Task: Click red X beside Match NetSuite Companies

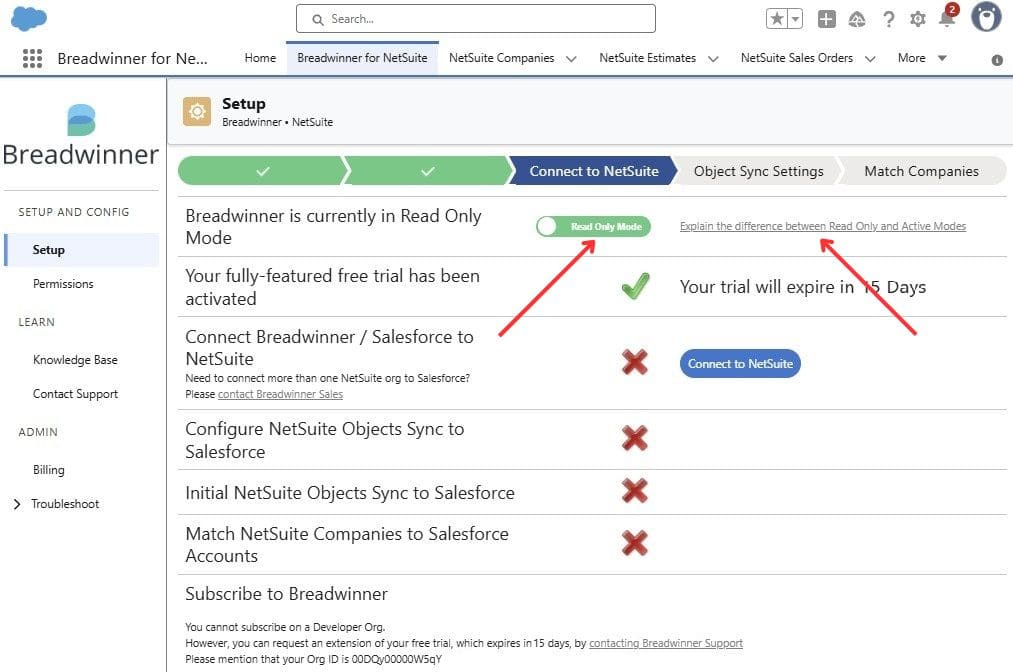Action: tap(634, 543)
